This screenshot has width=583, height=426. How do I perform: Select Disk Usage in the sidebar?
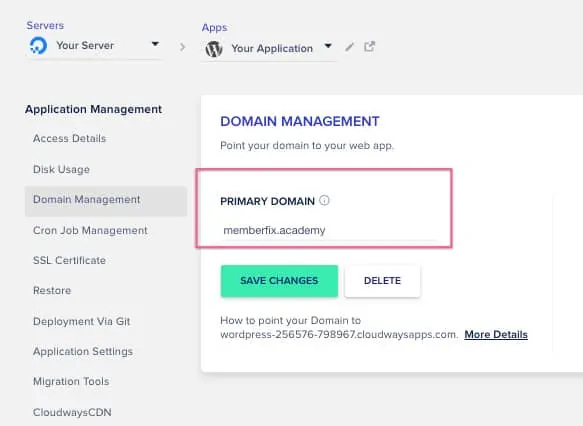click(61, 170)
